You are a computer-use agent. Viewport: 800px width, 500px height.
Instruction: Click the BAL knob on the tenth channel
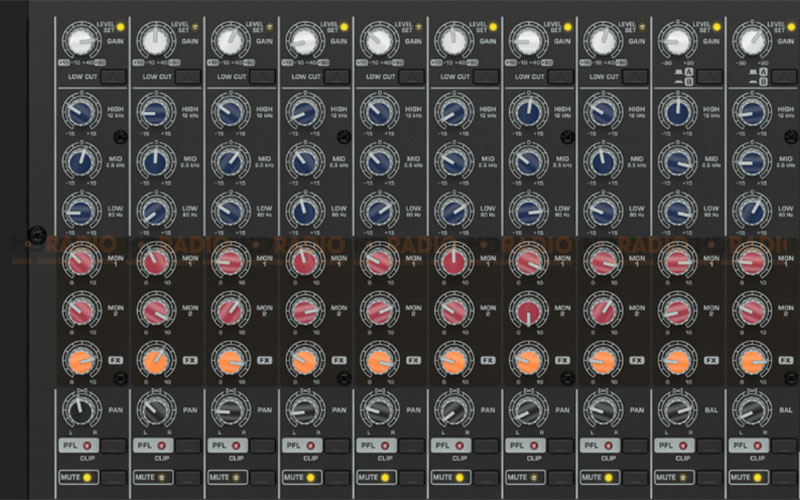[753, 409]
